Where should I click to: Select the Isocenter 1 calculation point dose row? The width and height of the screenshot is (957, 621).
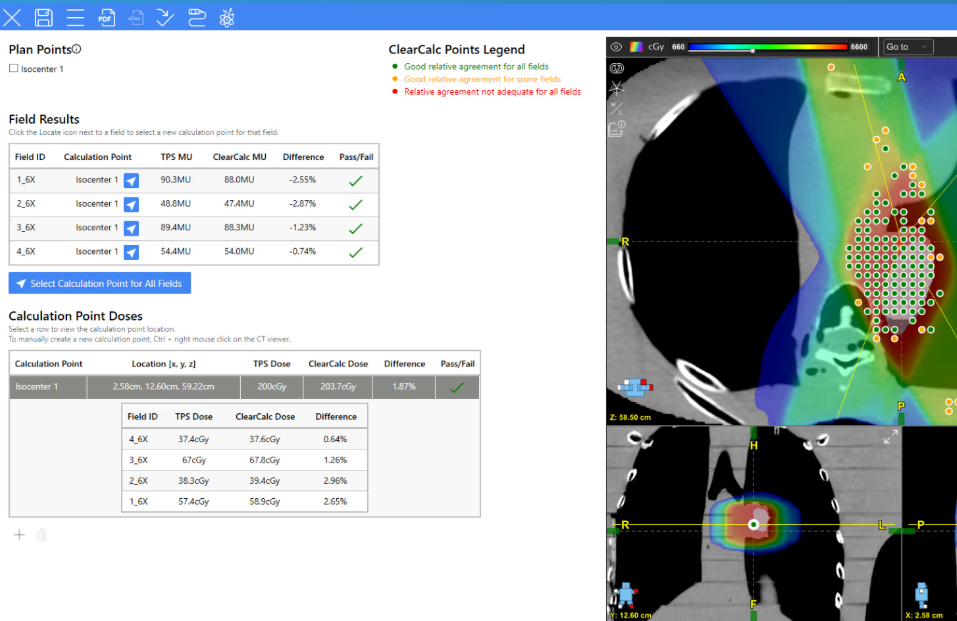[x=244, y=387]
